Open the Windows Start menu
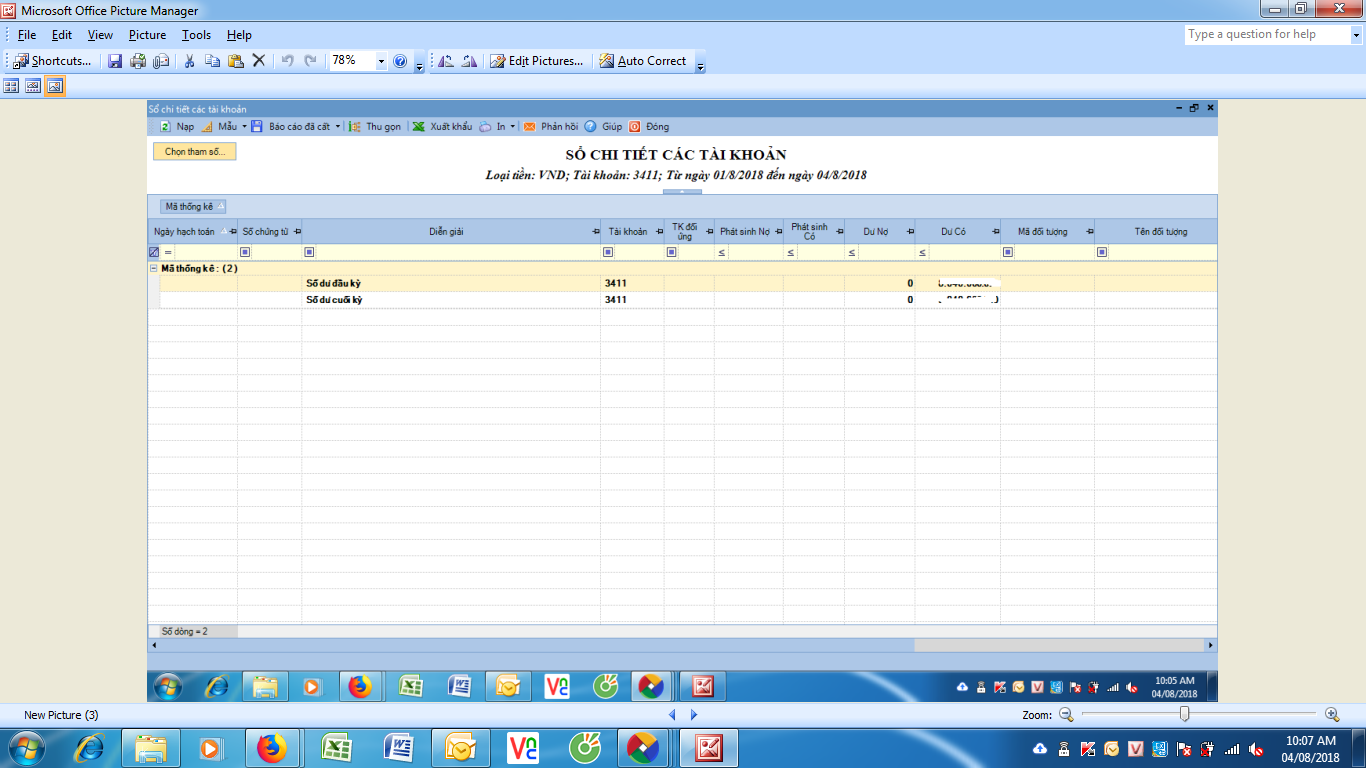The width and height of the screenshot is (1366, 768). [26, 748]
